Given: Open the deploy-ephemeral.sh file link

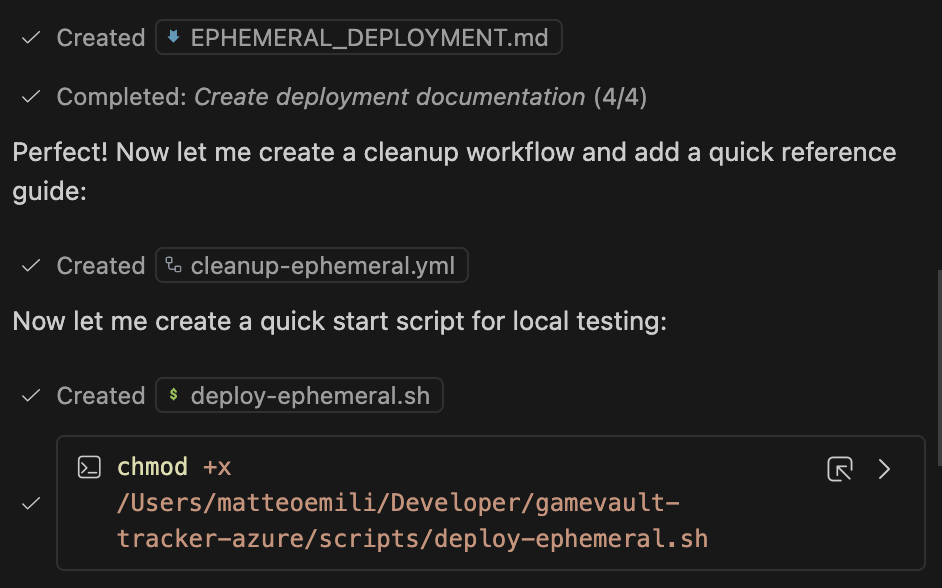Looking at the screenshot, I should pyautogui.click(x=310, y=396).
